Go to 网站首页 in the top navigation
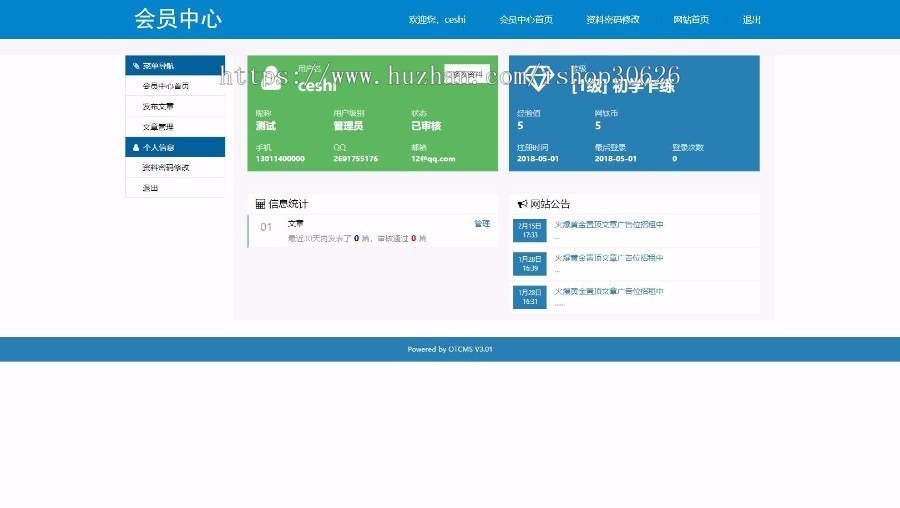 point(691,20)
